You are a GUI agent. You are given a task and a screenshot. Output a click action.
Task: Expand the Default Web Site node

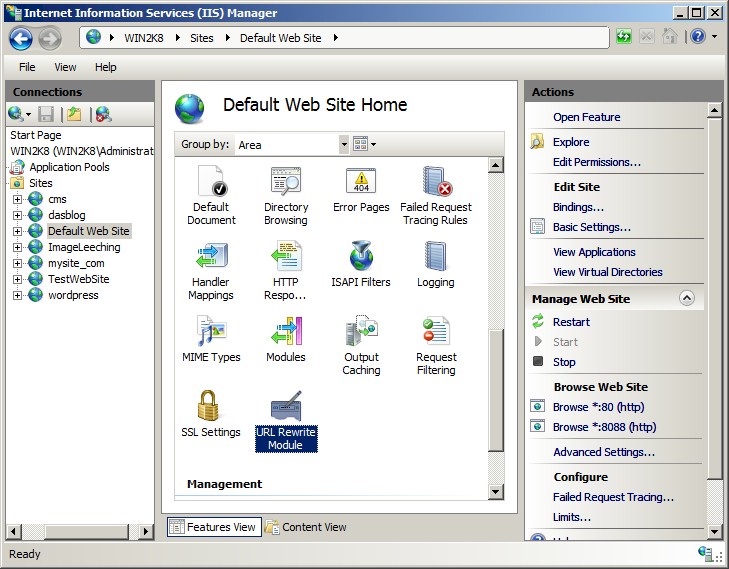[x=17, y=231]
